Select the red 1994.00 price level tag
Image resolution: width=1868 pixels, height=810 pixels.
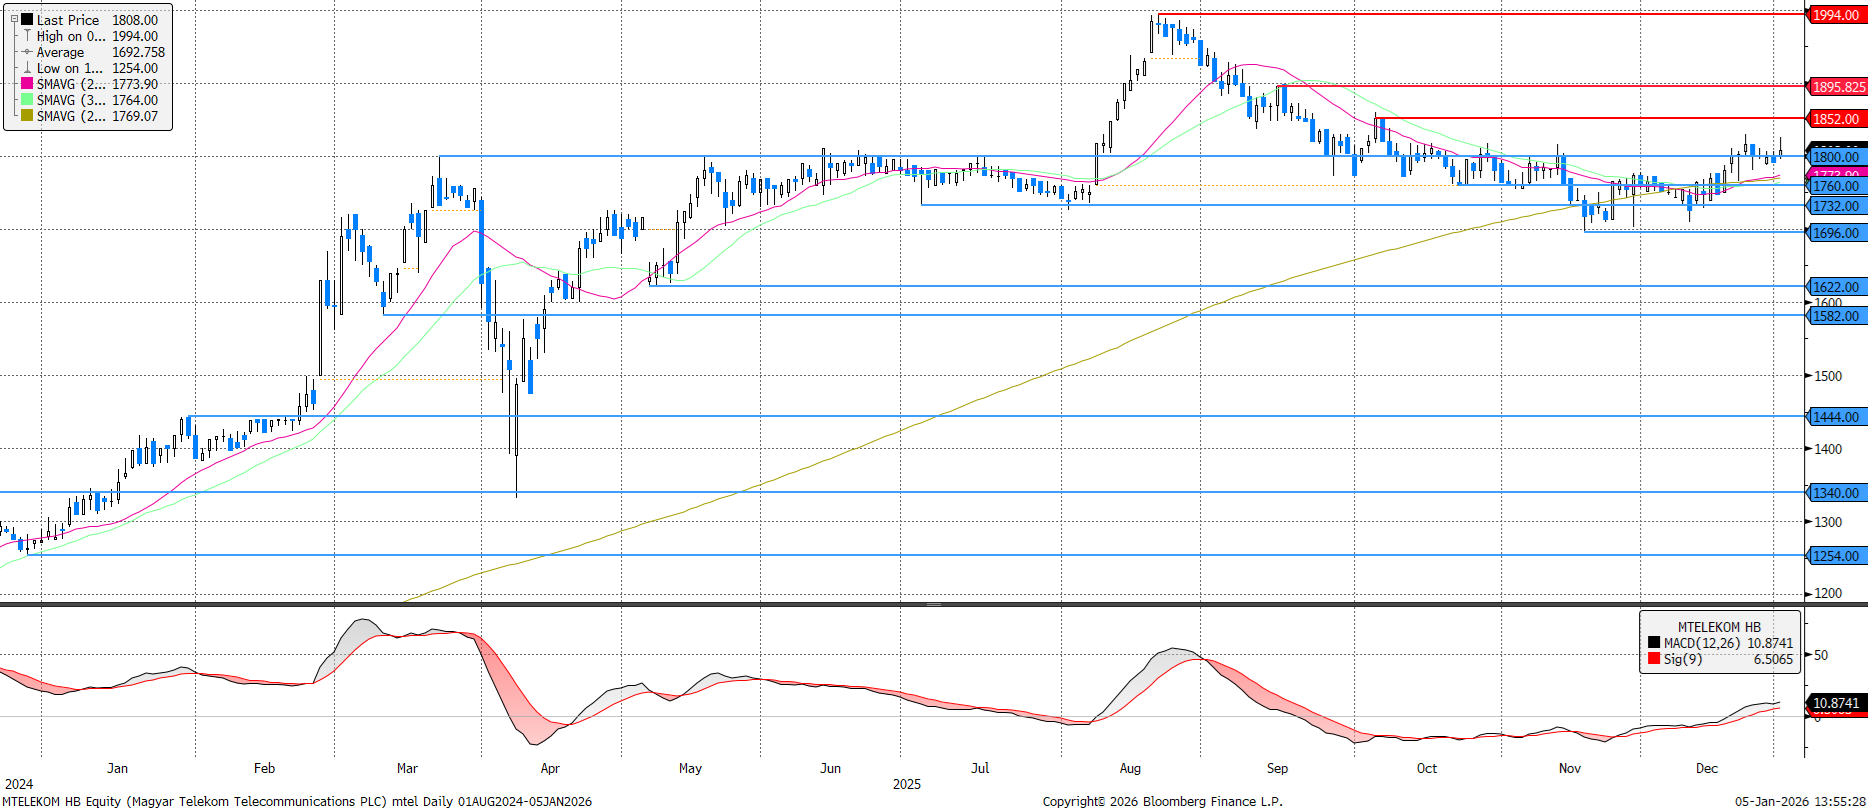pos(1835,15)
